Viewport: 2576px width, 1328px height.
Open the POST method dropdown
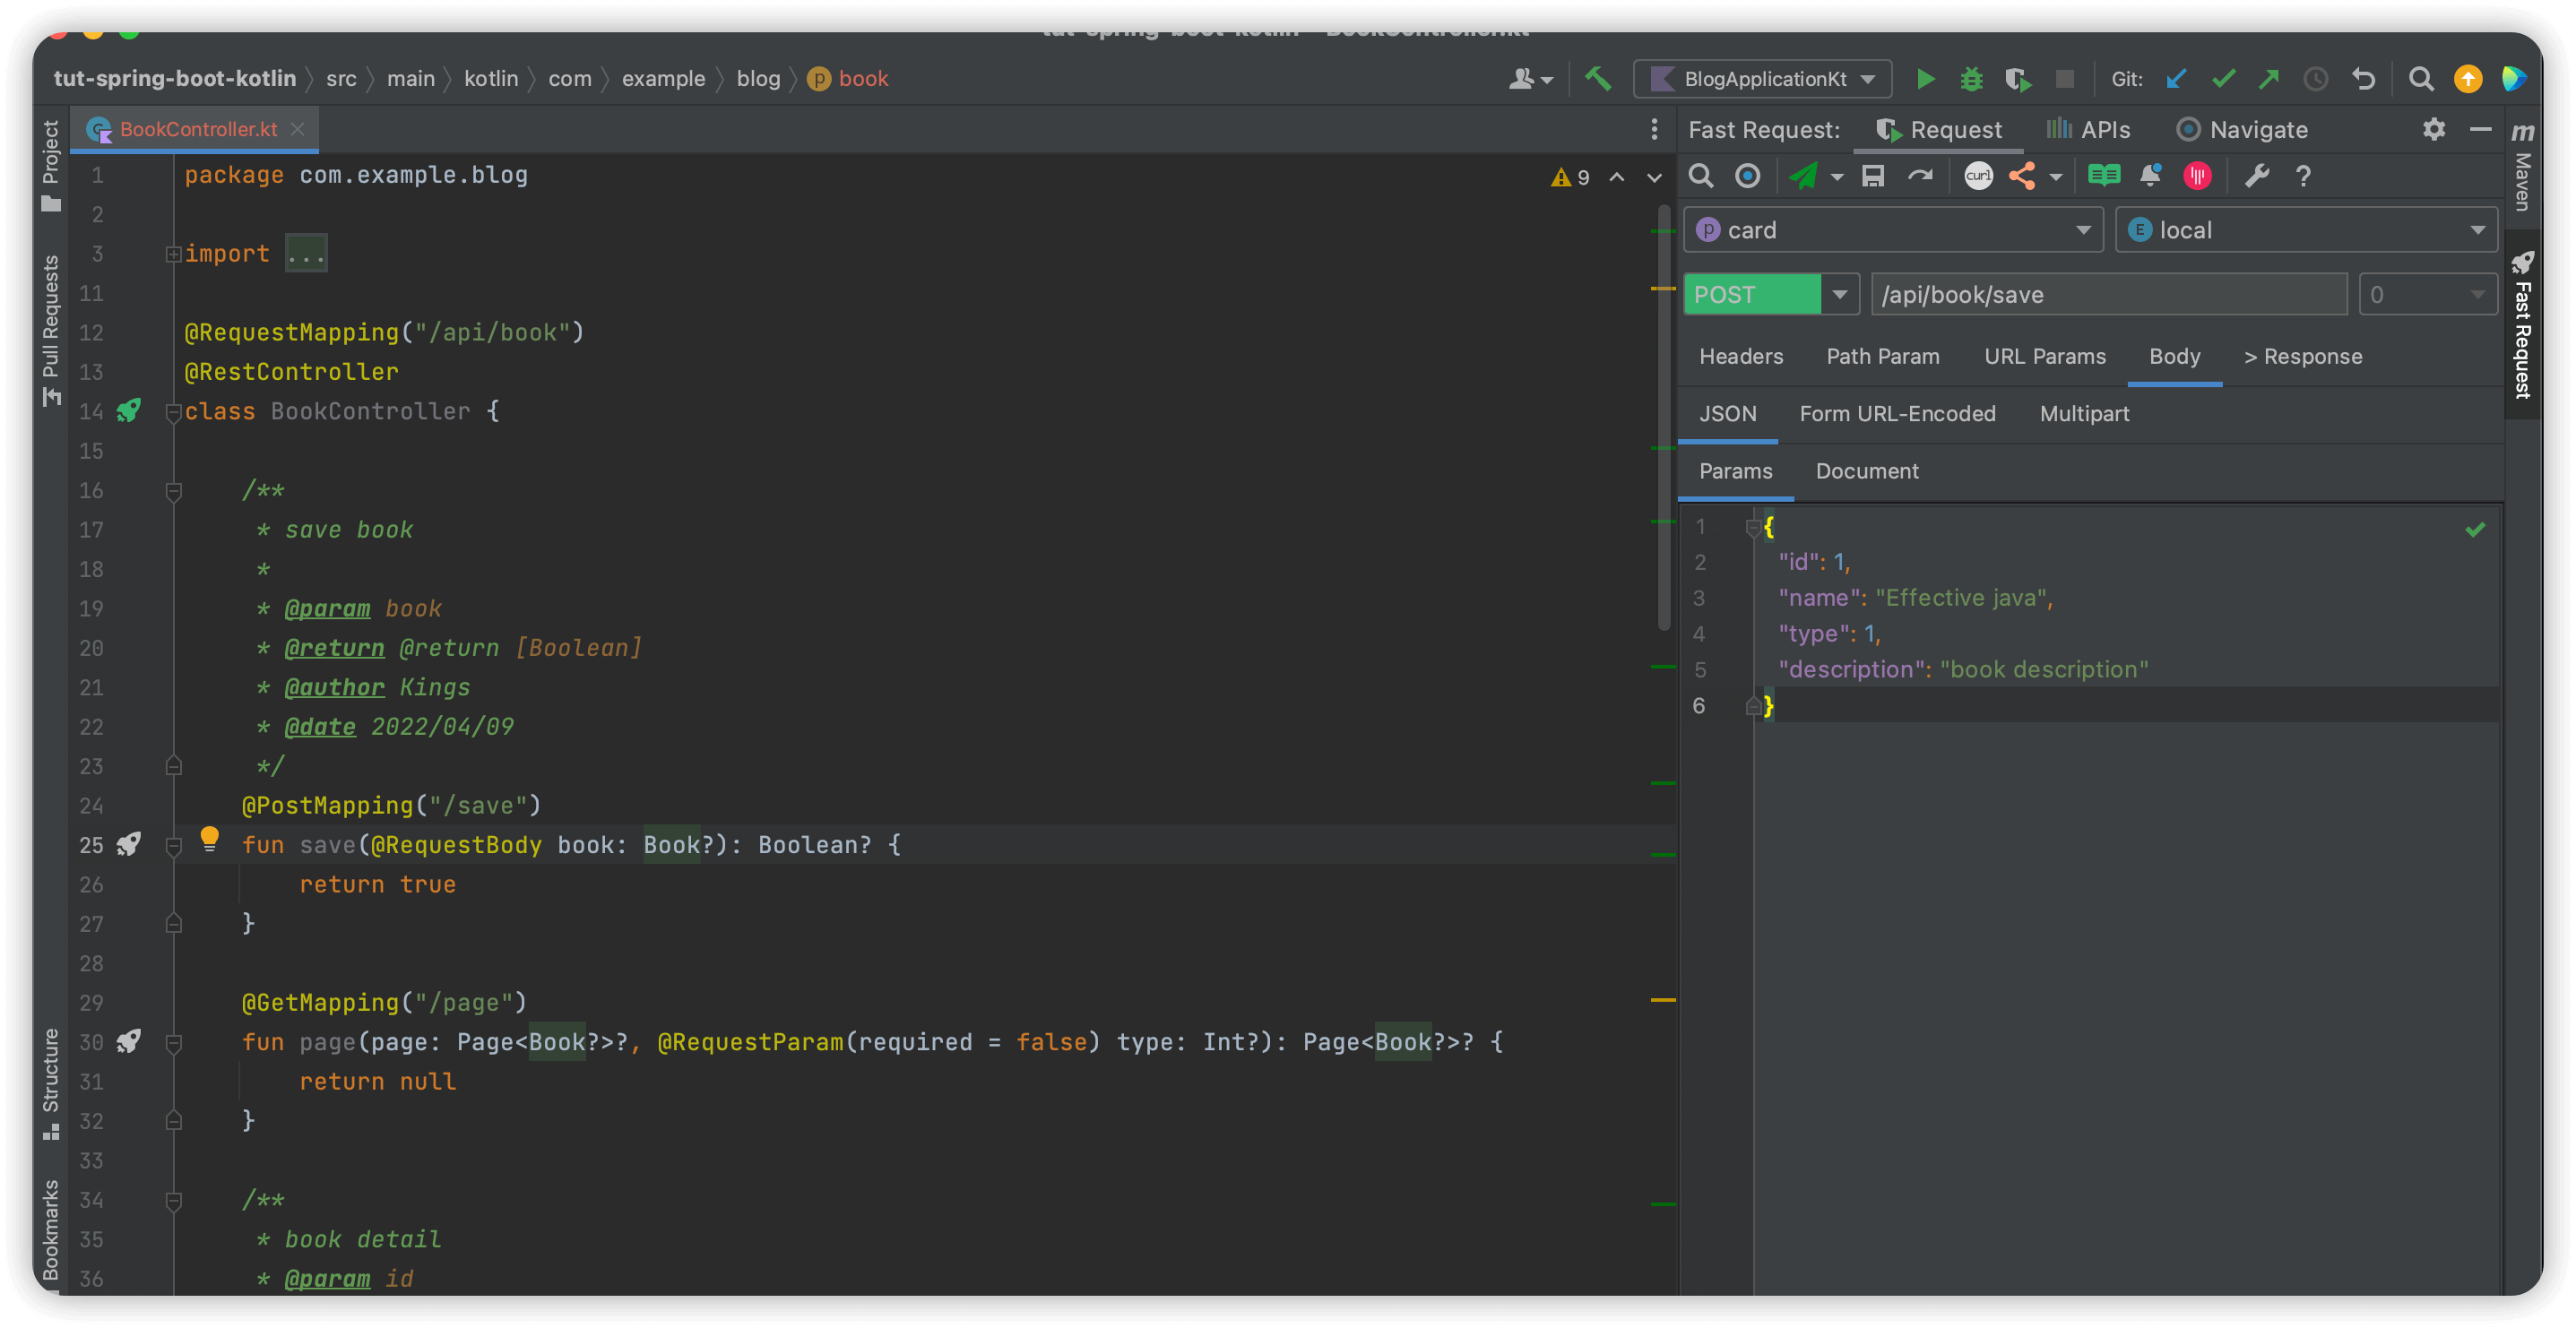[1840, 294]
